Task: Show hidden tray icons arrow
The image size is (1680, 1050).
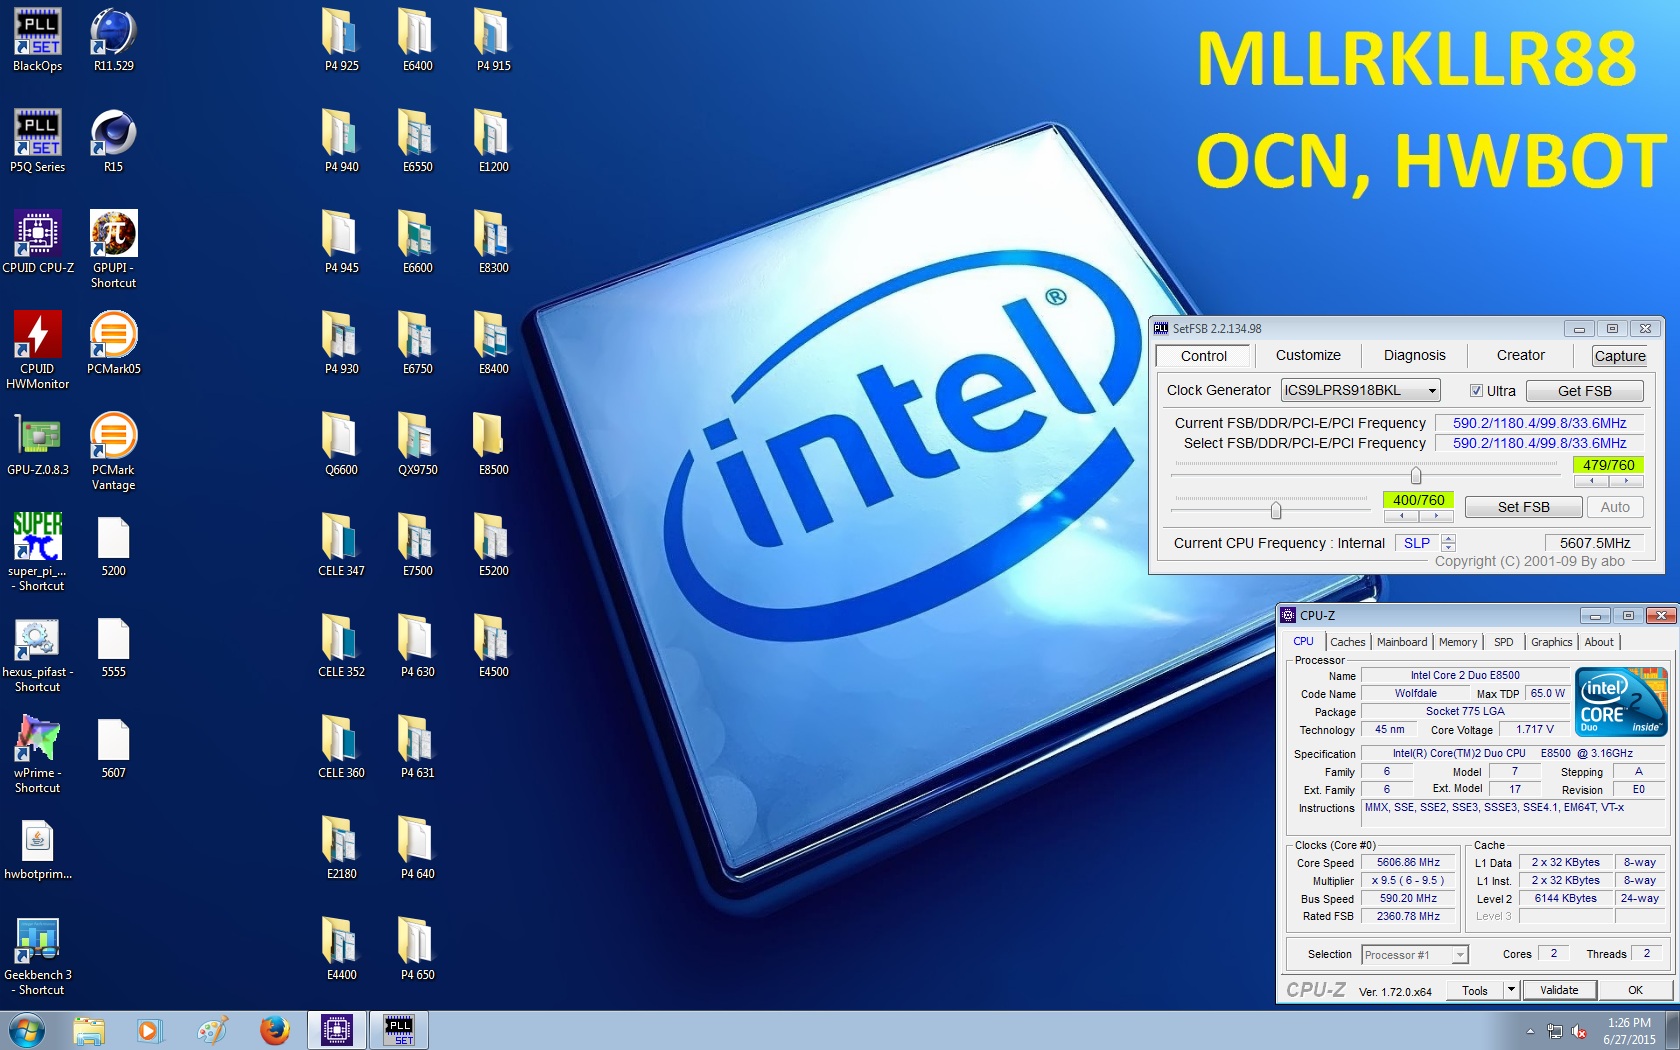Action: 1530,1031
